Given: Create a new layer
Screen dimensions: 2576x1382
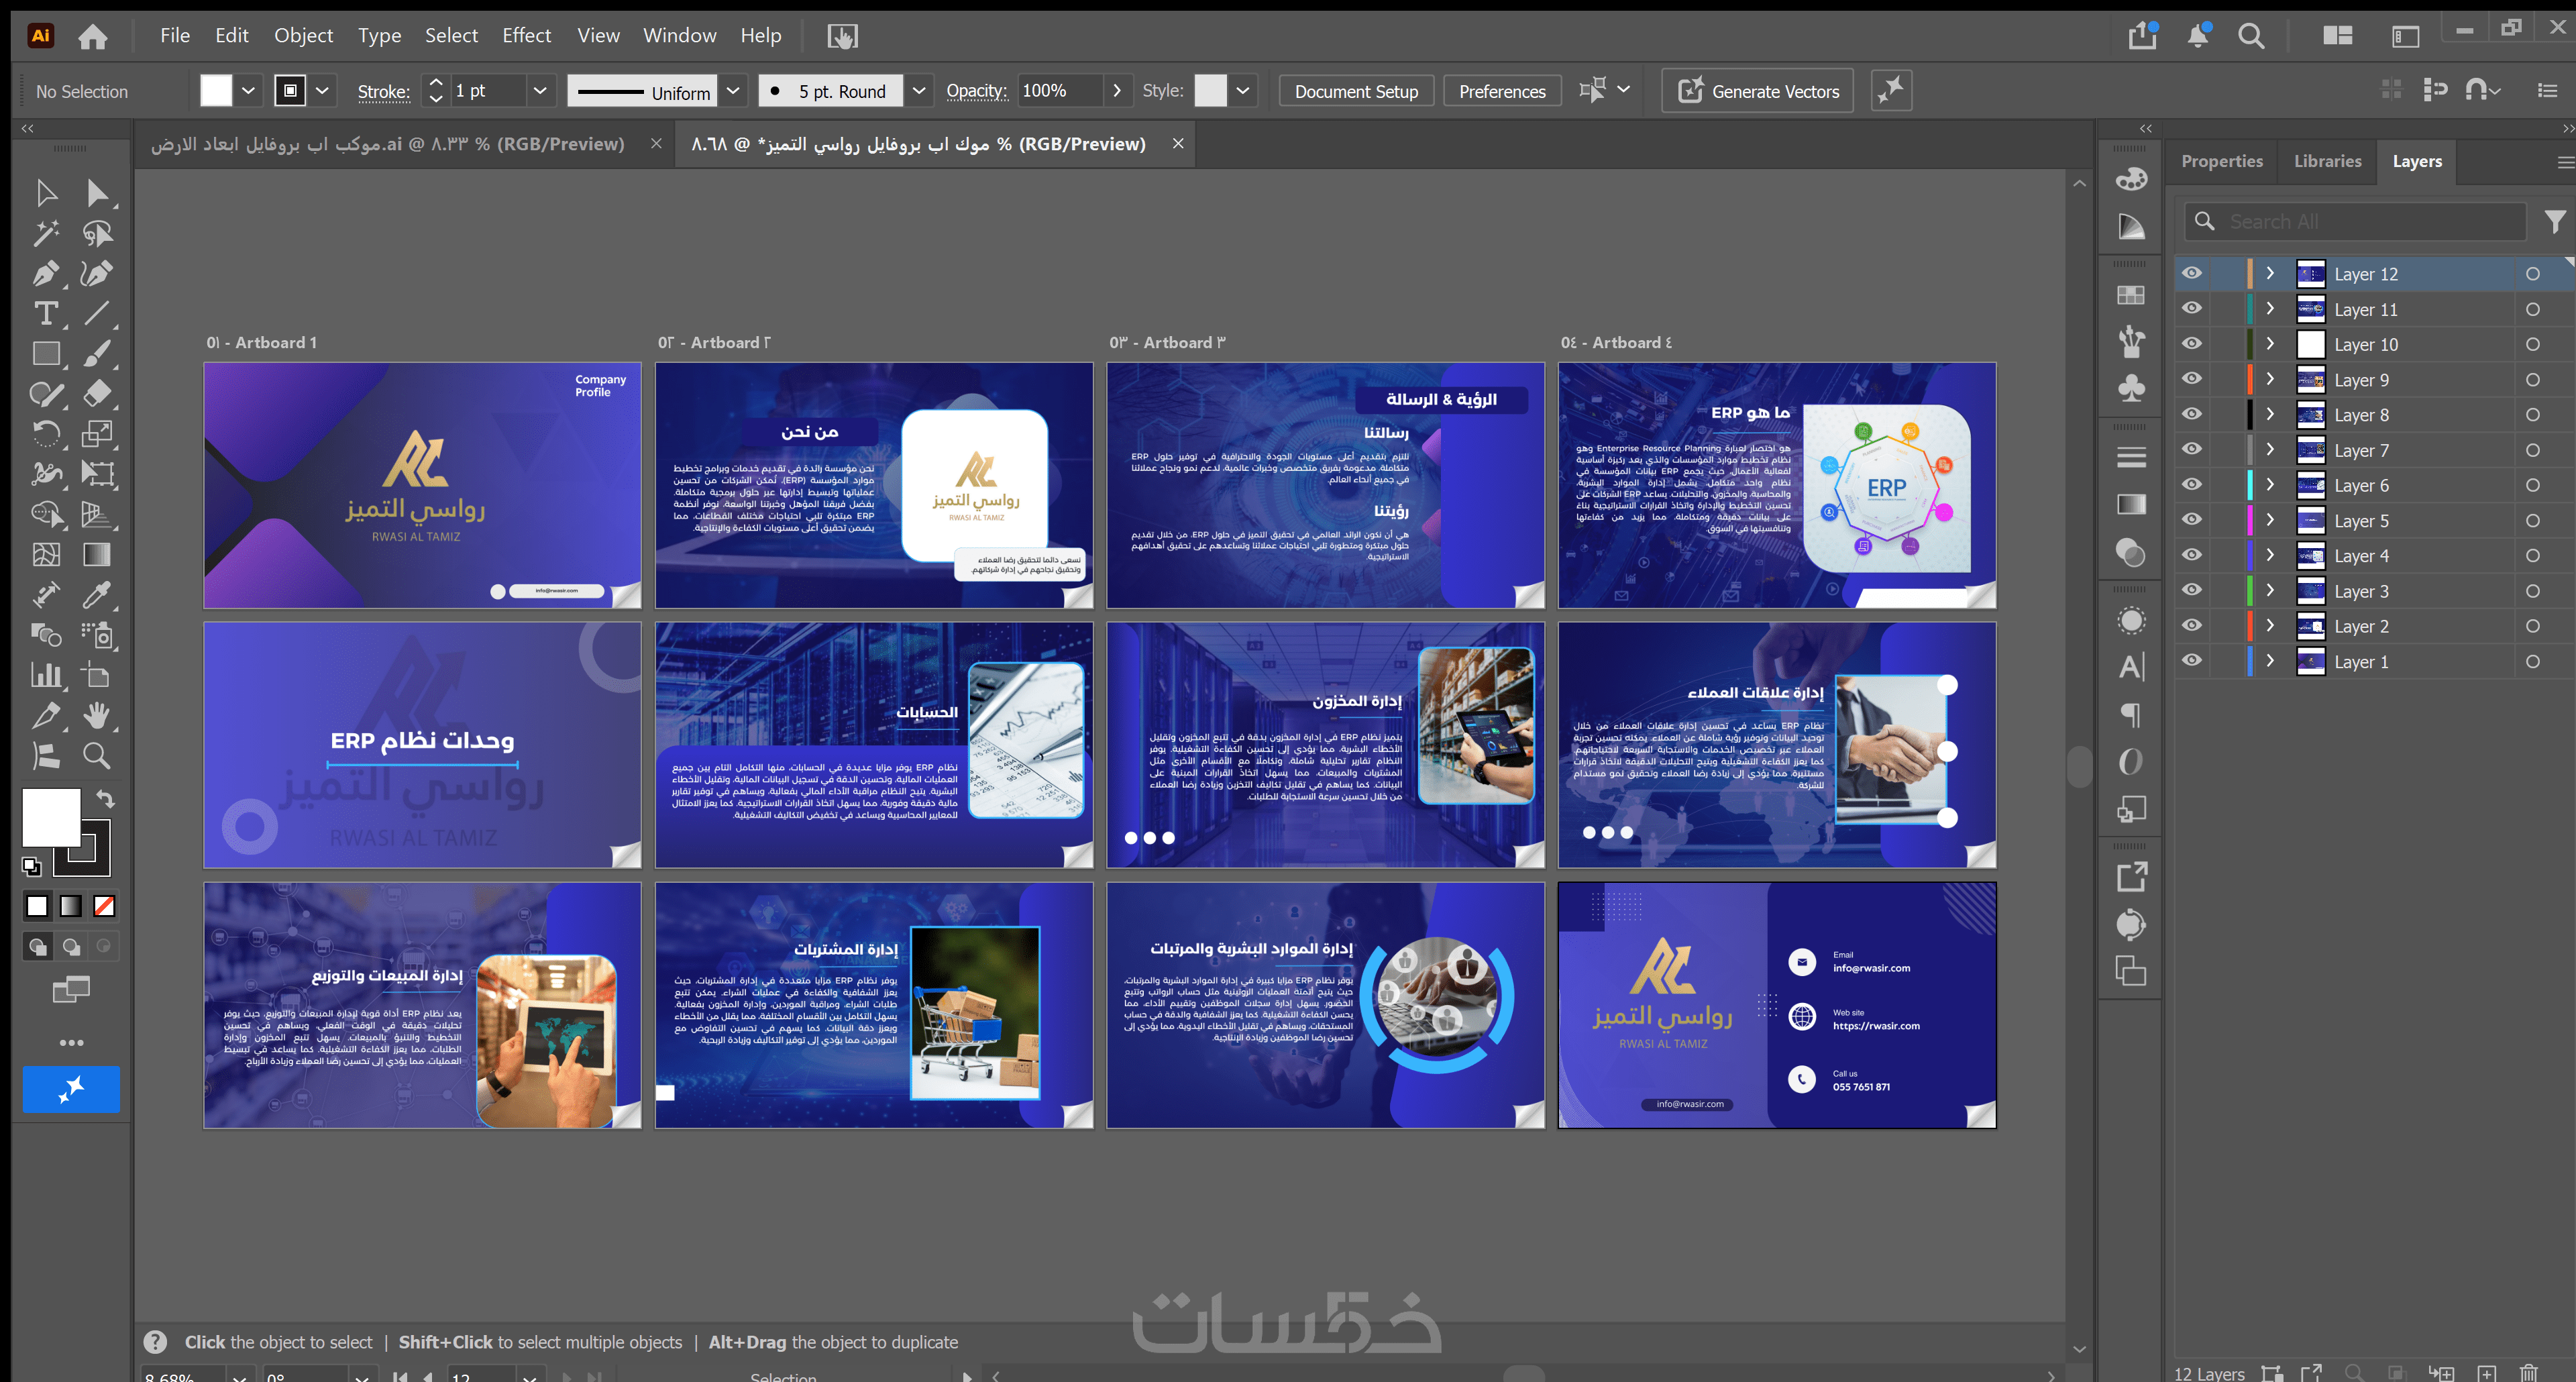Looking at the screenshot, I should 2487,1373.
